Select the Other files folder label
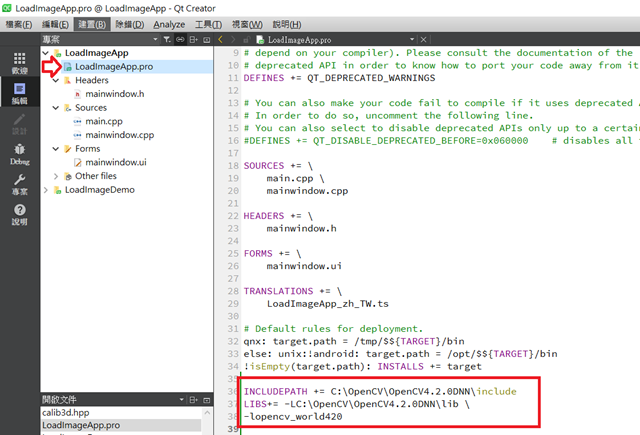This screenshot has width=640, height=435. tap(96, 176)
